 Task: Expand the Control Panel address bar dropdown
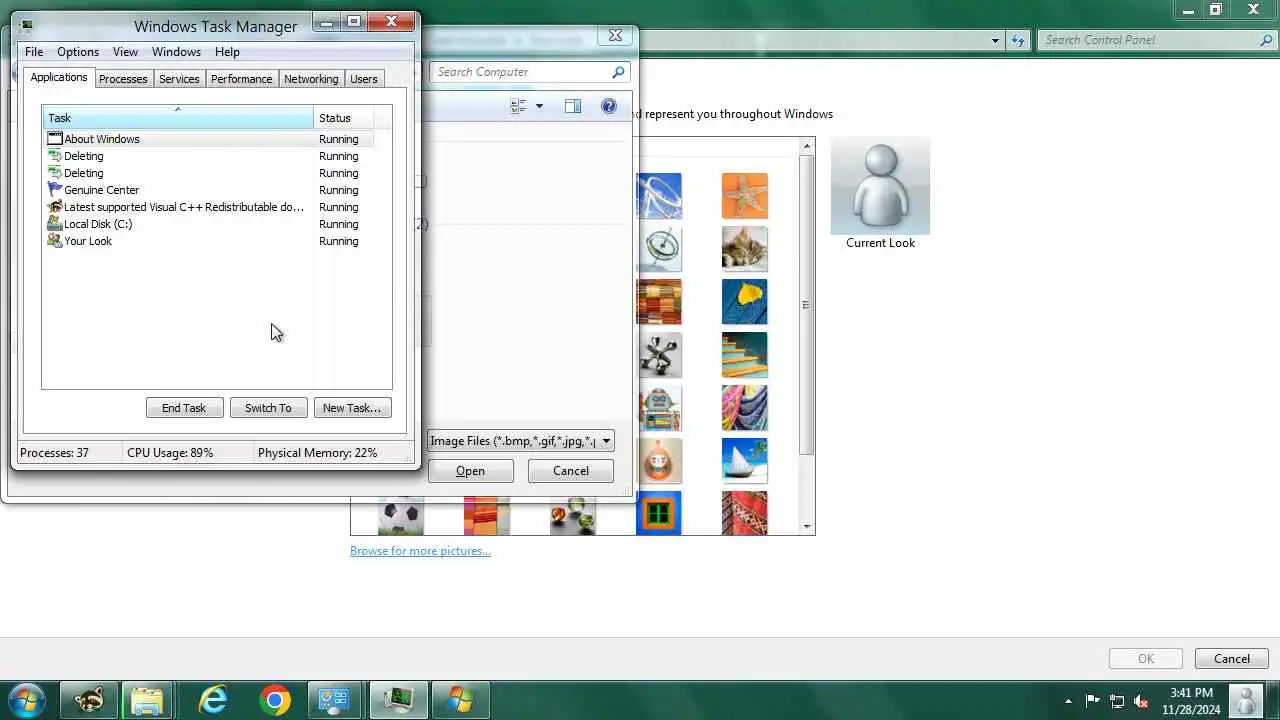[x=995, y=40]
